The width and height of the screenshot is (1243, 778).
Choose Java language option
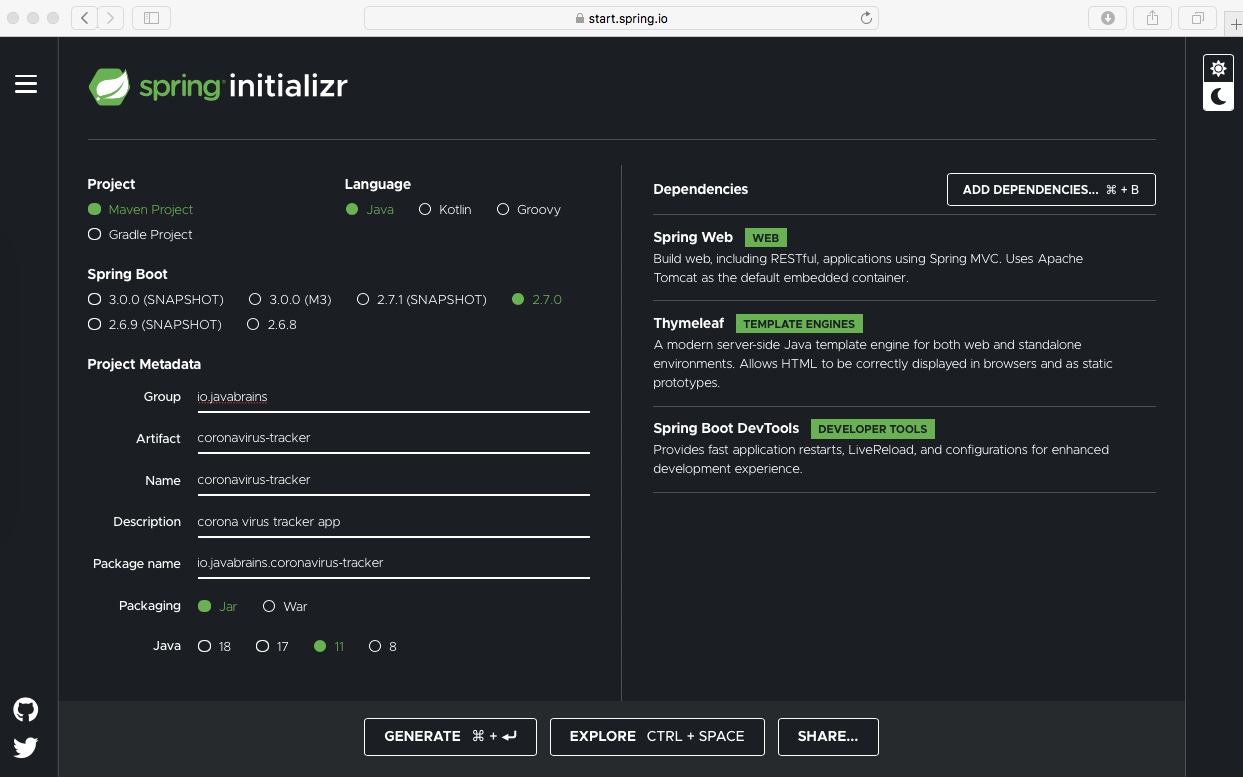370,209
